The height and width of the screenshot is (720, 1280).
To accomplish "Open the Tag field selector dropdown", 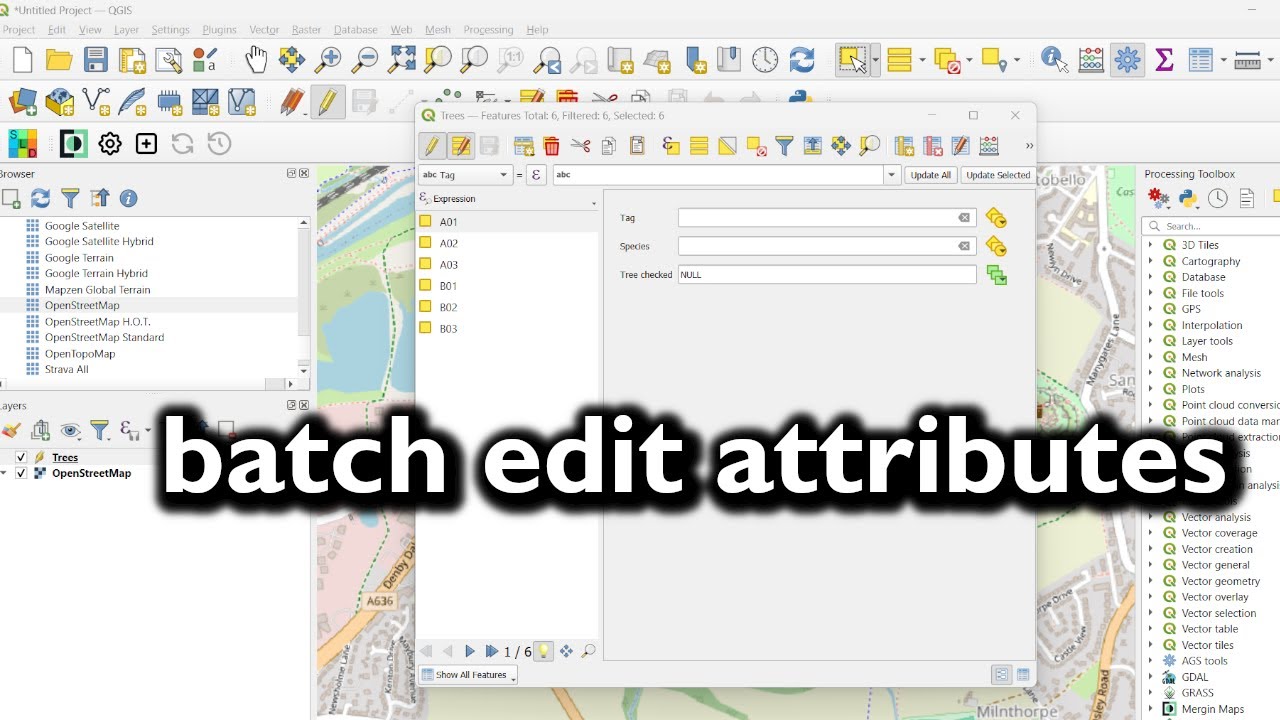I will pos(465,175).
